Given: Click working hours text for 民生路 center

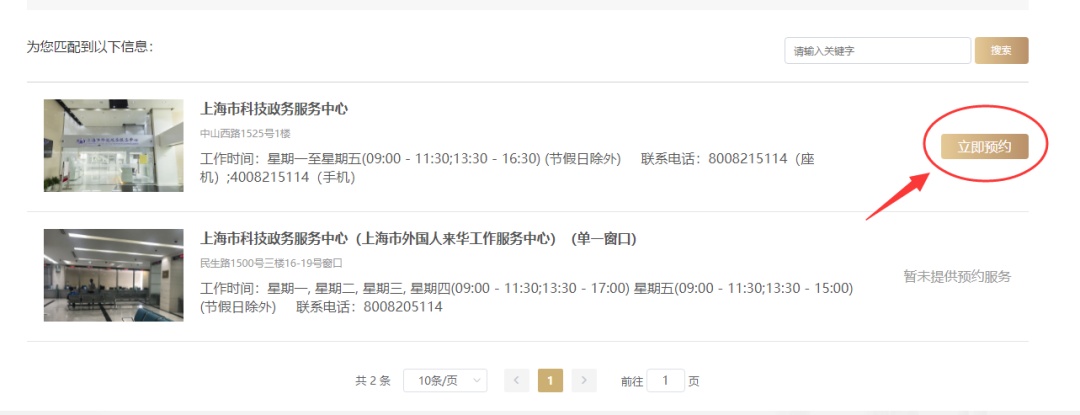Looking at the screenshot, I should [x=527, y=297].
